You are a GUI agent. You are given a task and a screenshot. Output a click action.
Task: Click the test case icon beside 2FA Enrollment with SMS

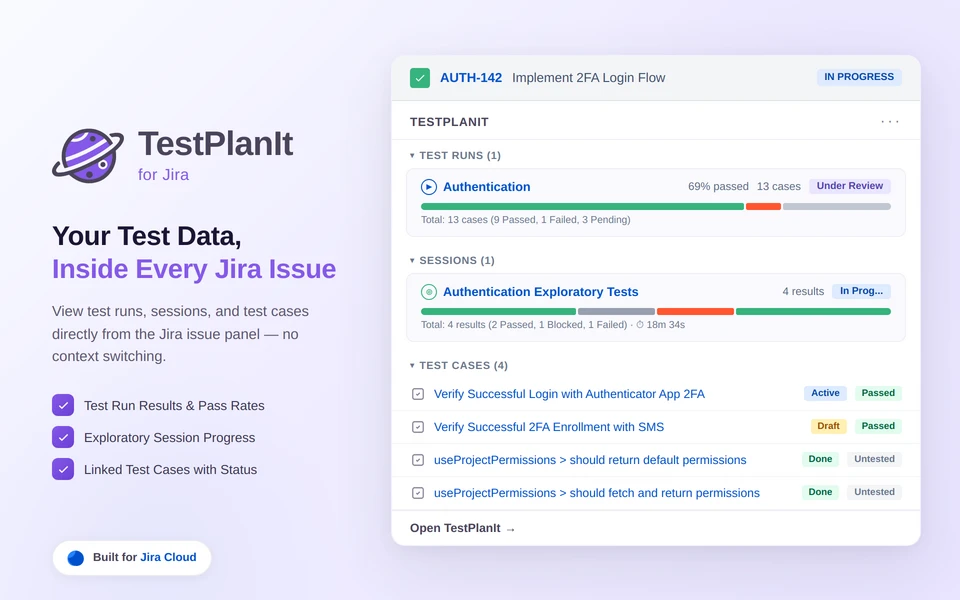point(418,427)
